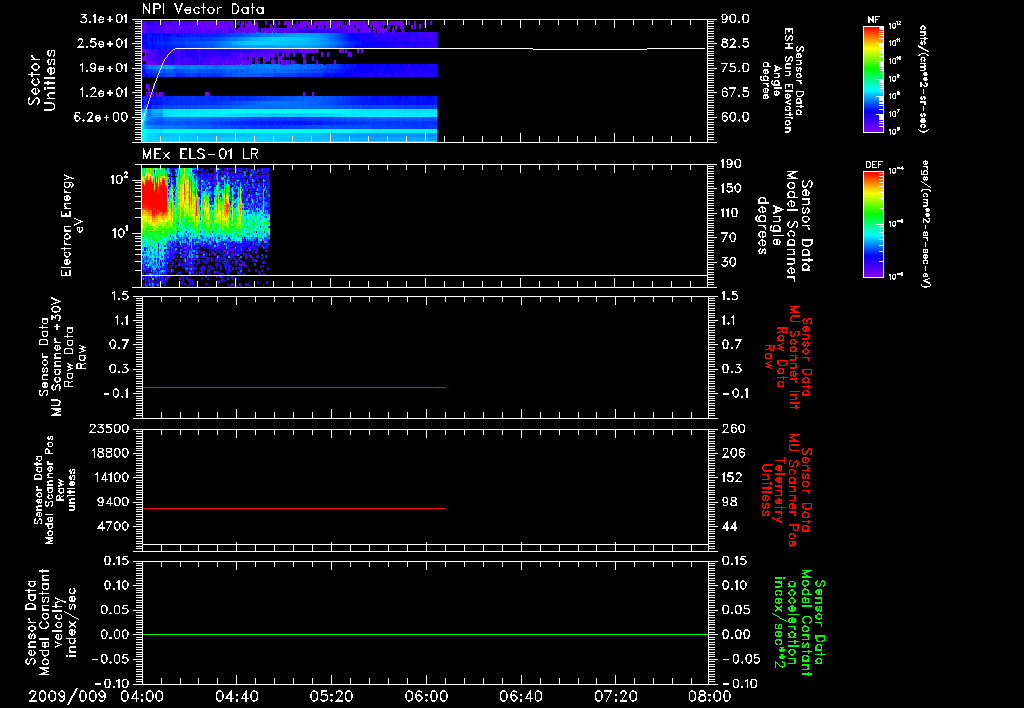Click the 1.2e+01 sector tick label

(x=104, y=93)
